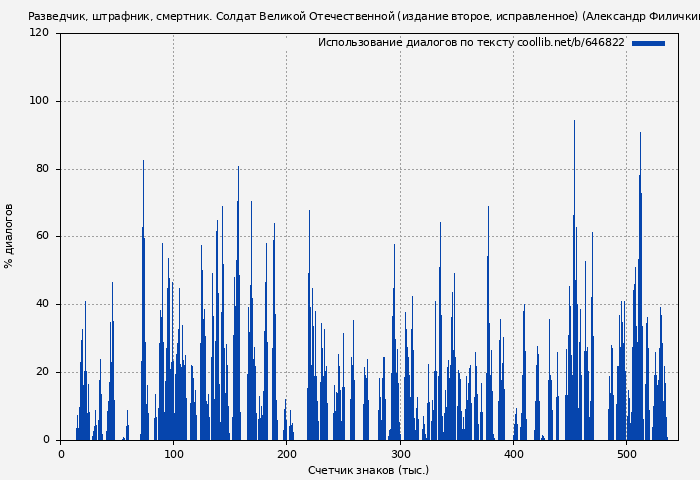The height and width of the screenshot is (480, 700).
Task: Click the bar peak right of x-axis 500
Action: coord(640,134)
